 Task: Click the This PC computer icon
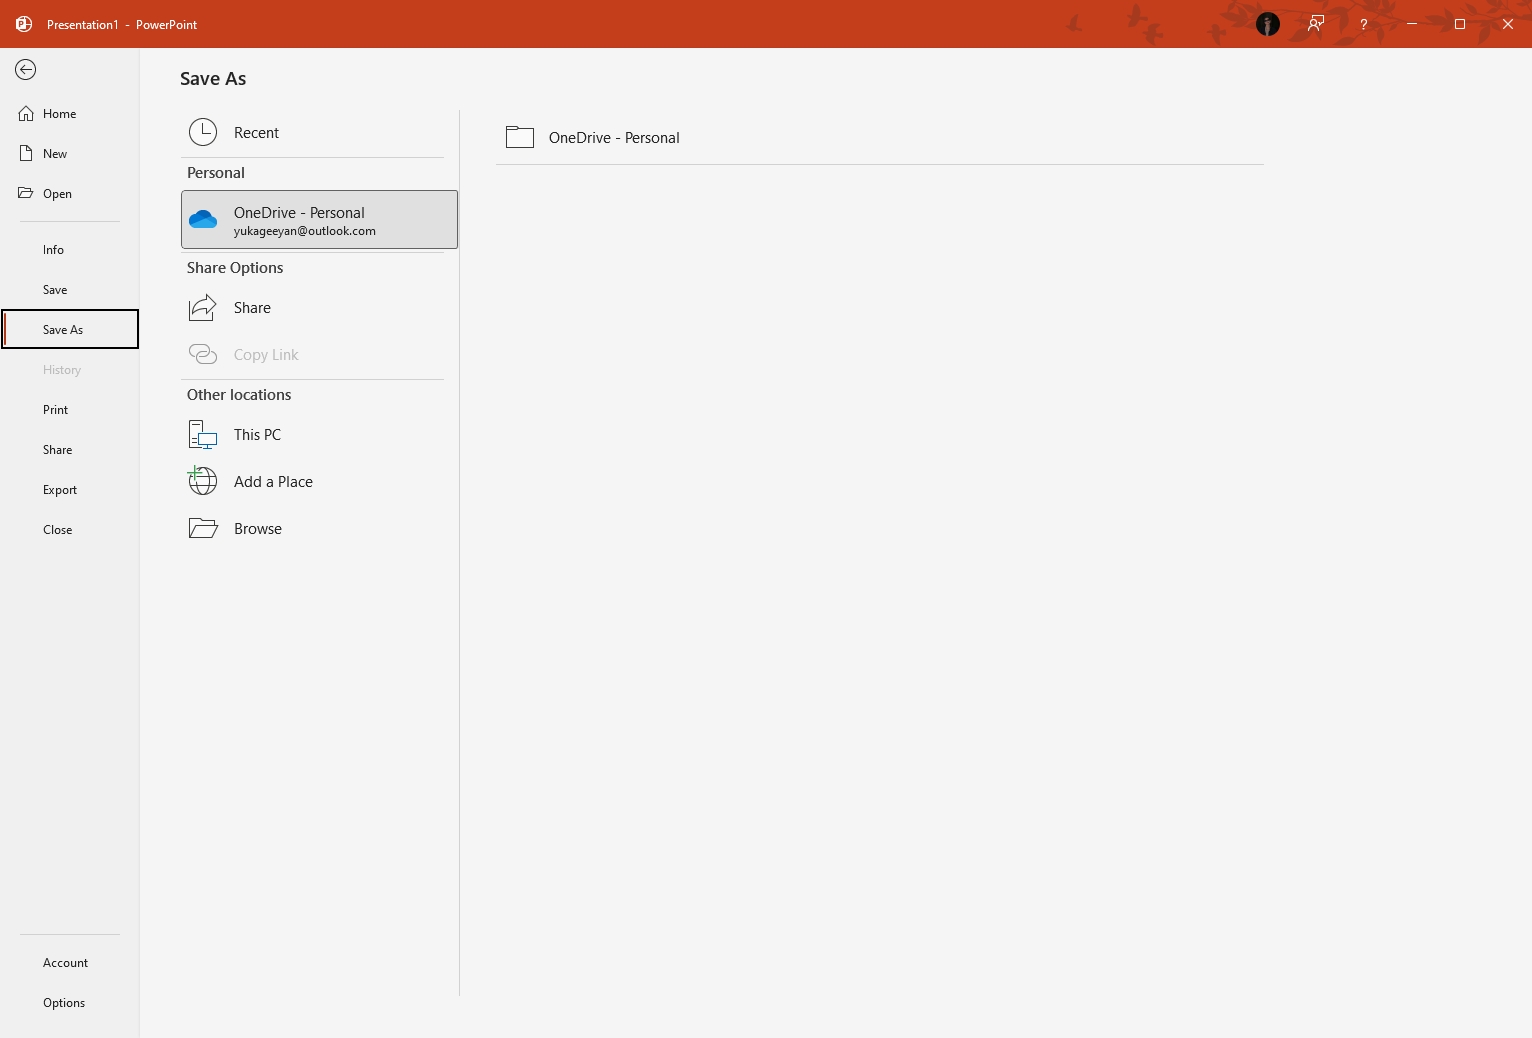203,434
